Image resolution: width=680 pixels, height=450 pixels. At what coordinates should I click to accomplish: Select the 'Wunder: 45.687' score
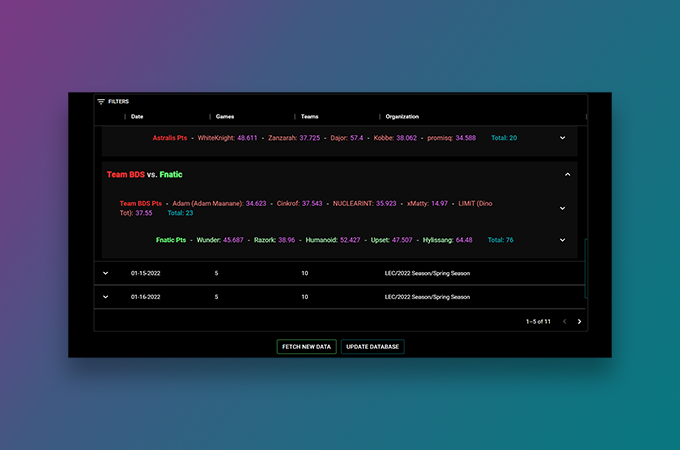pos(220,240)
